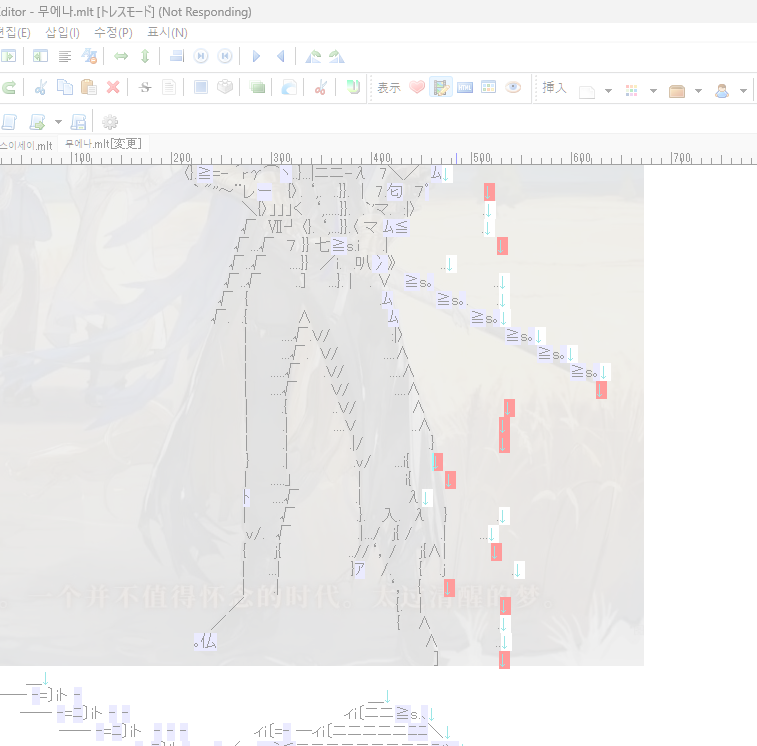Click the vertical flip arrows icon
The height and width of the screenshot is (746, 757).
145,56
